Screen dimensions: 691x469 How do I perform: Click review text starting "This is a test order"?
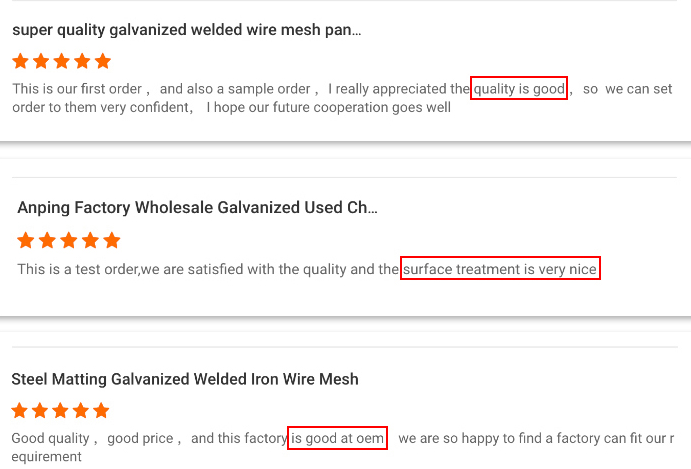[x=200, y=269]
